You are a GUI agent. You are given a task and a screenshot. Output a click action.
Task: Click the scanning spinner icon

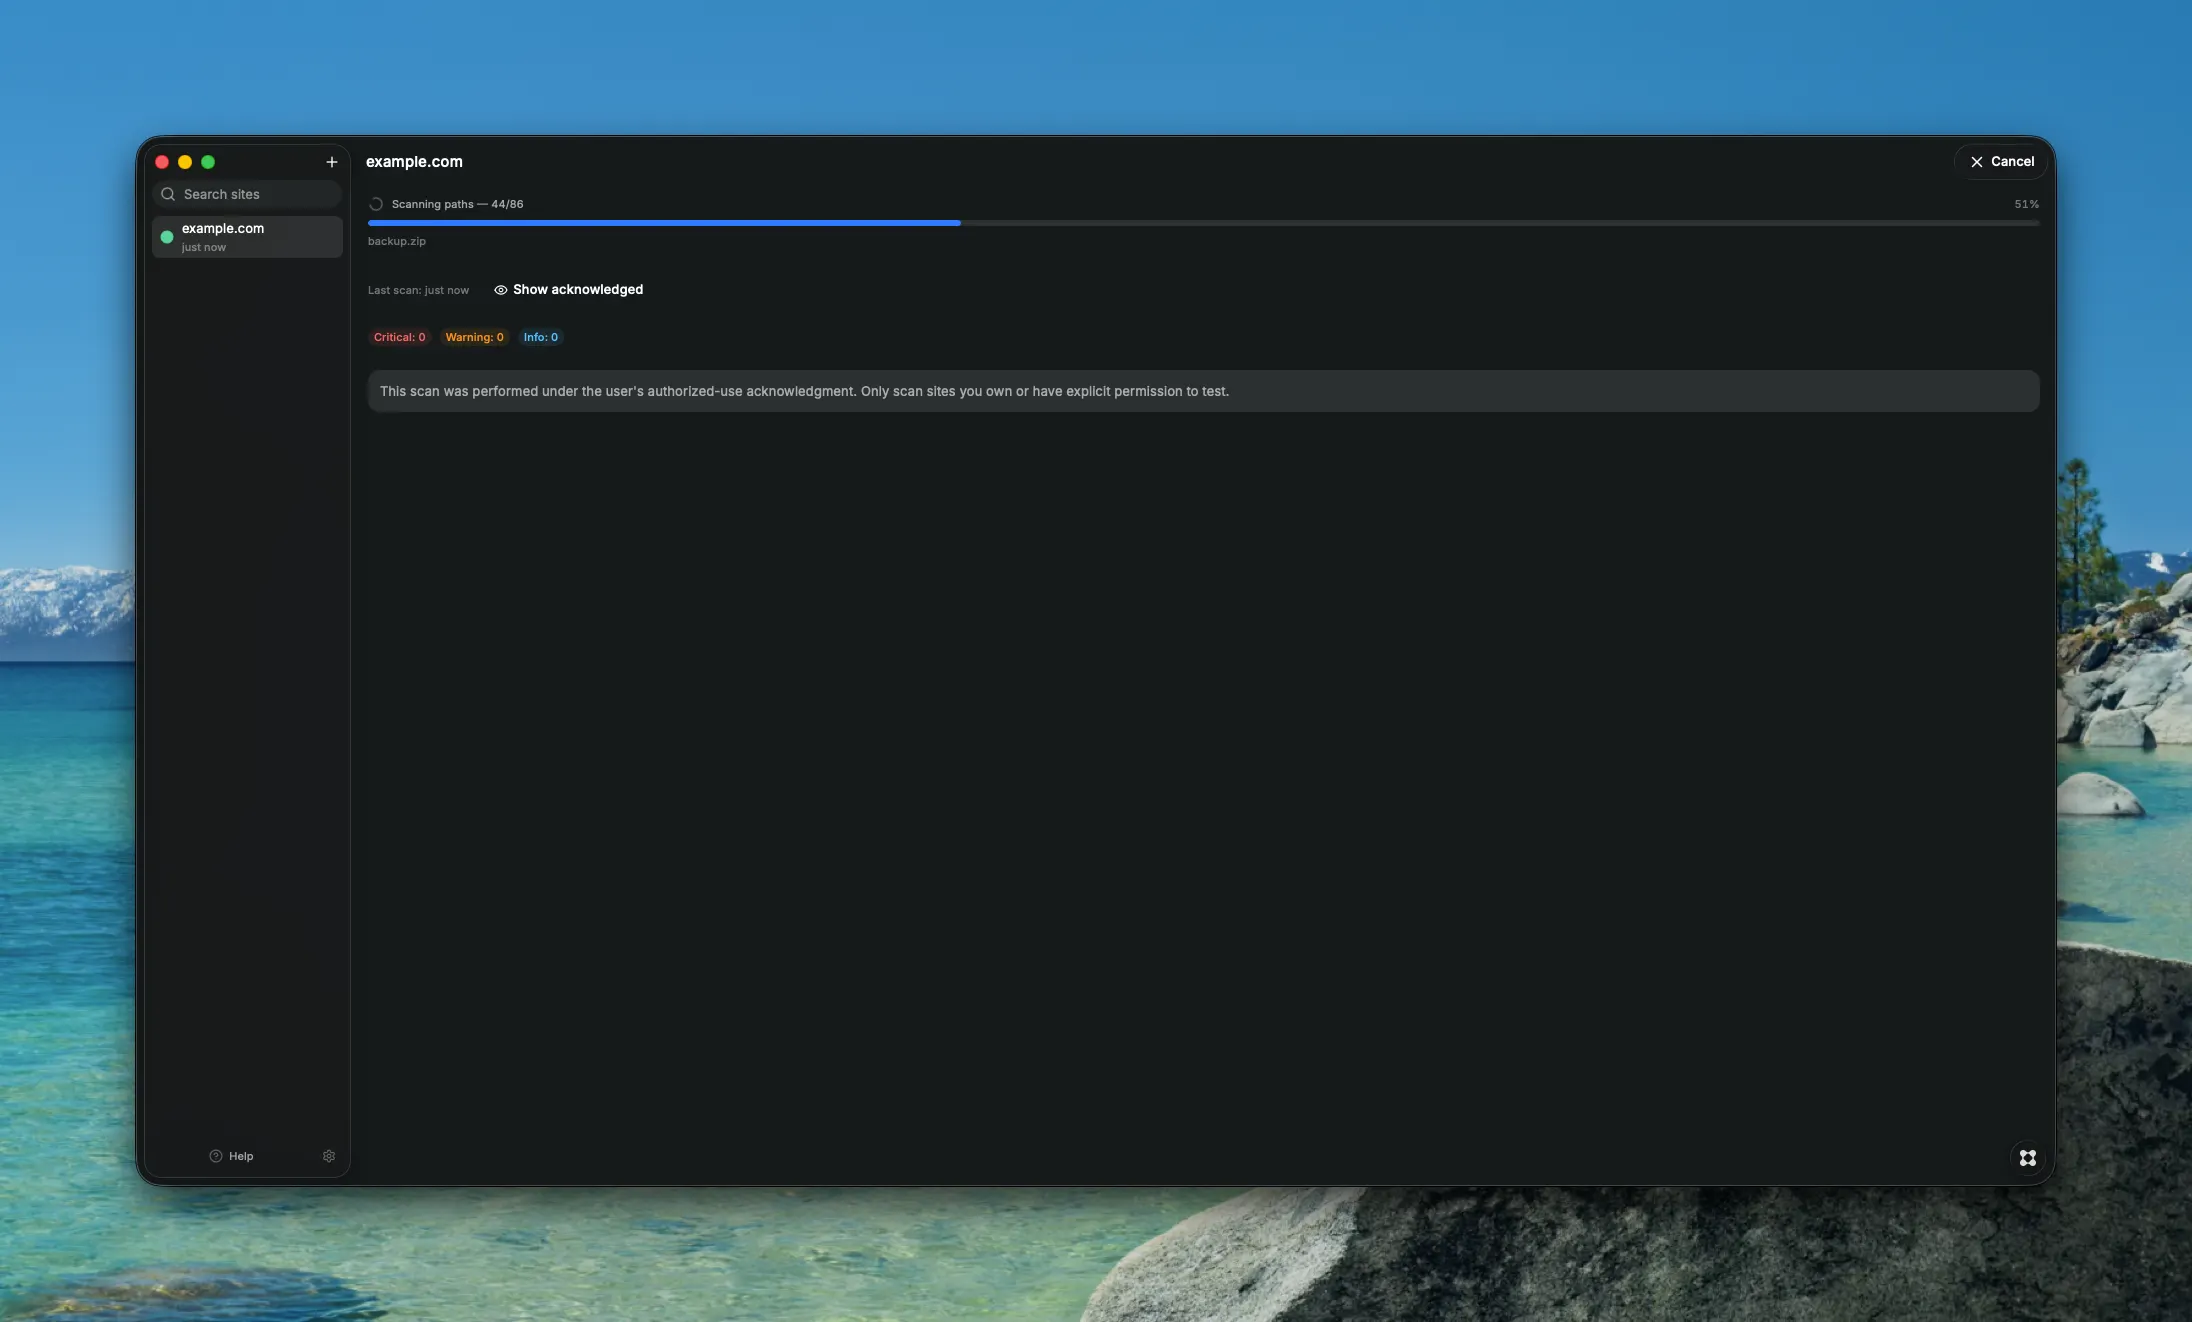376,204
